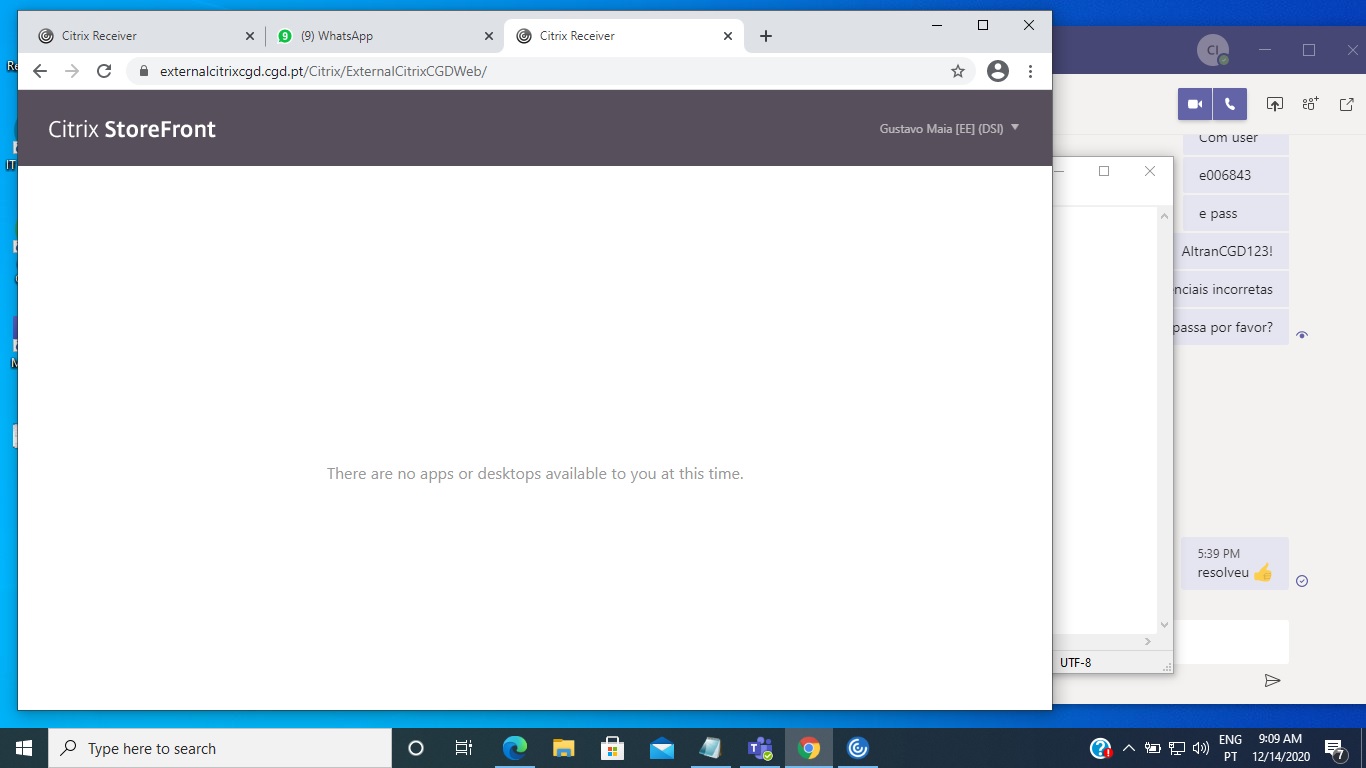Reload the Citrix StoreFront page
Screen dimensions: 1366x768
(104, 71)
